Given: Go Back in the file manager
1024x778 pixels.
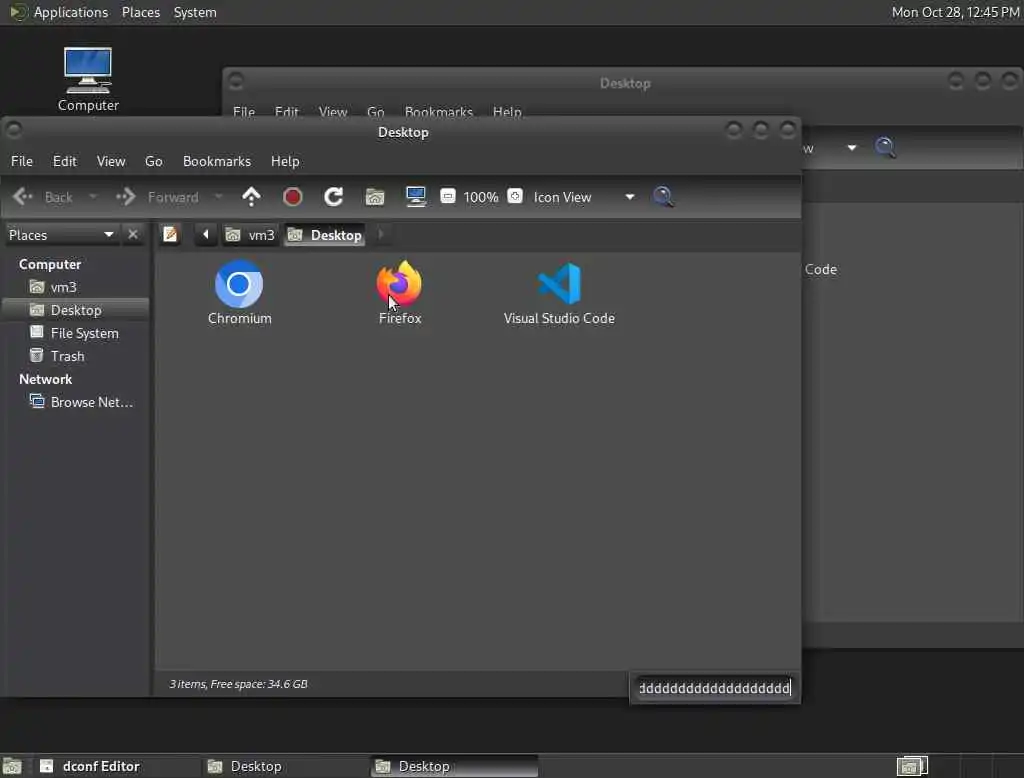Looking at the screenshot, I should click(43, 197).
